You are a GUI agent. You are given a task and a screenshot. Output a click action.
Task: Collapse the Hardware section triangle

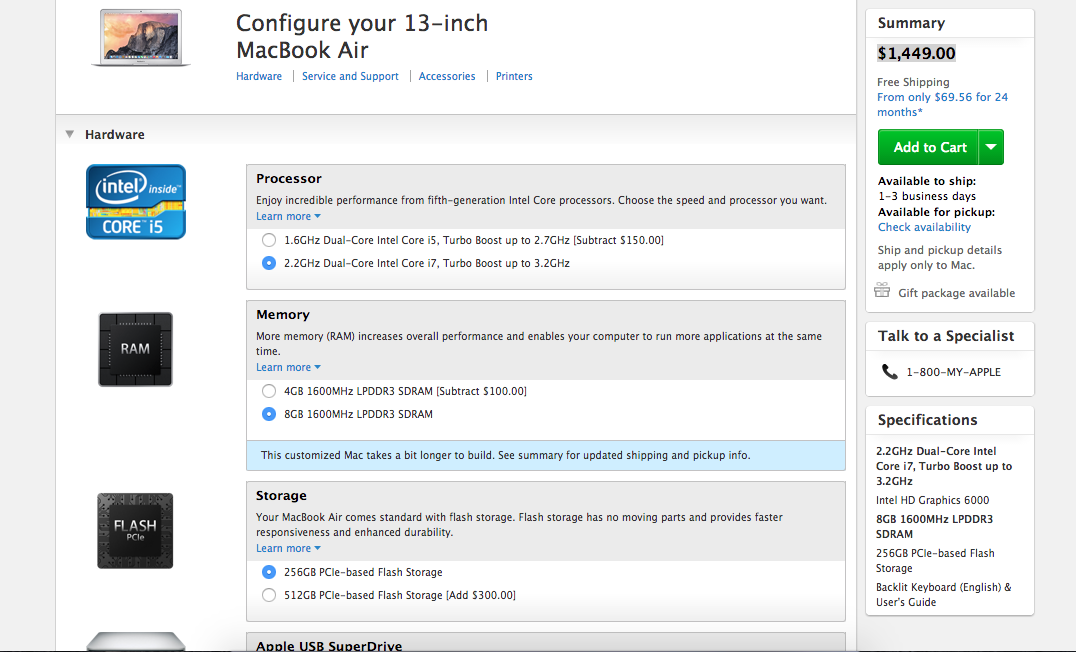69,135
